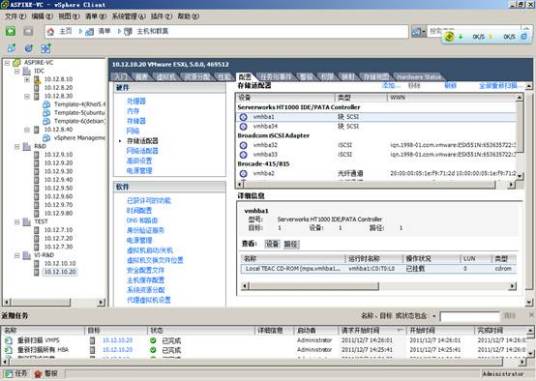
Task: Click down arrow of adapter list scrollbar
Action: coord(520,177)
